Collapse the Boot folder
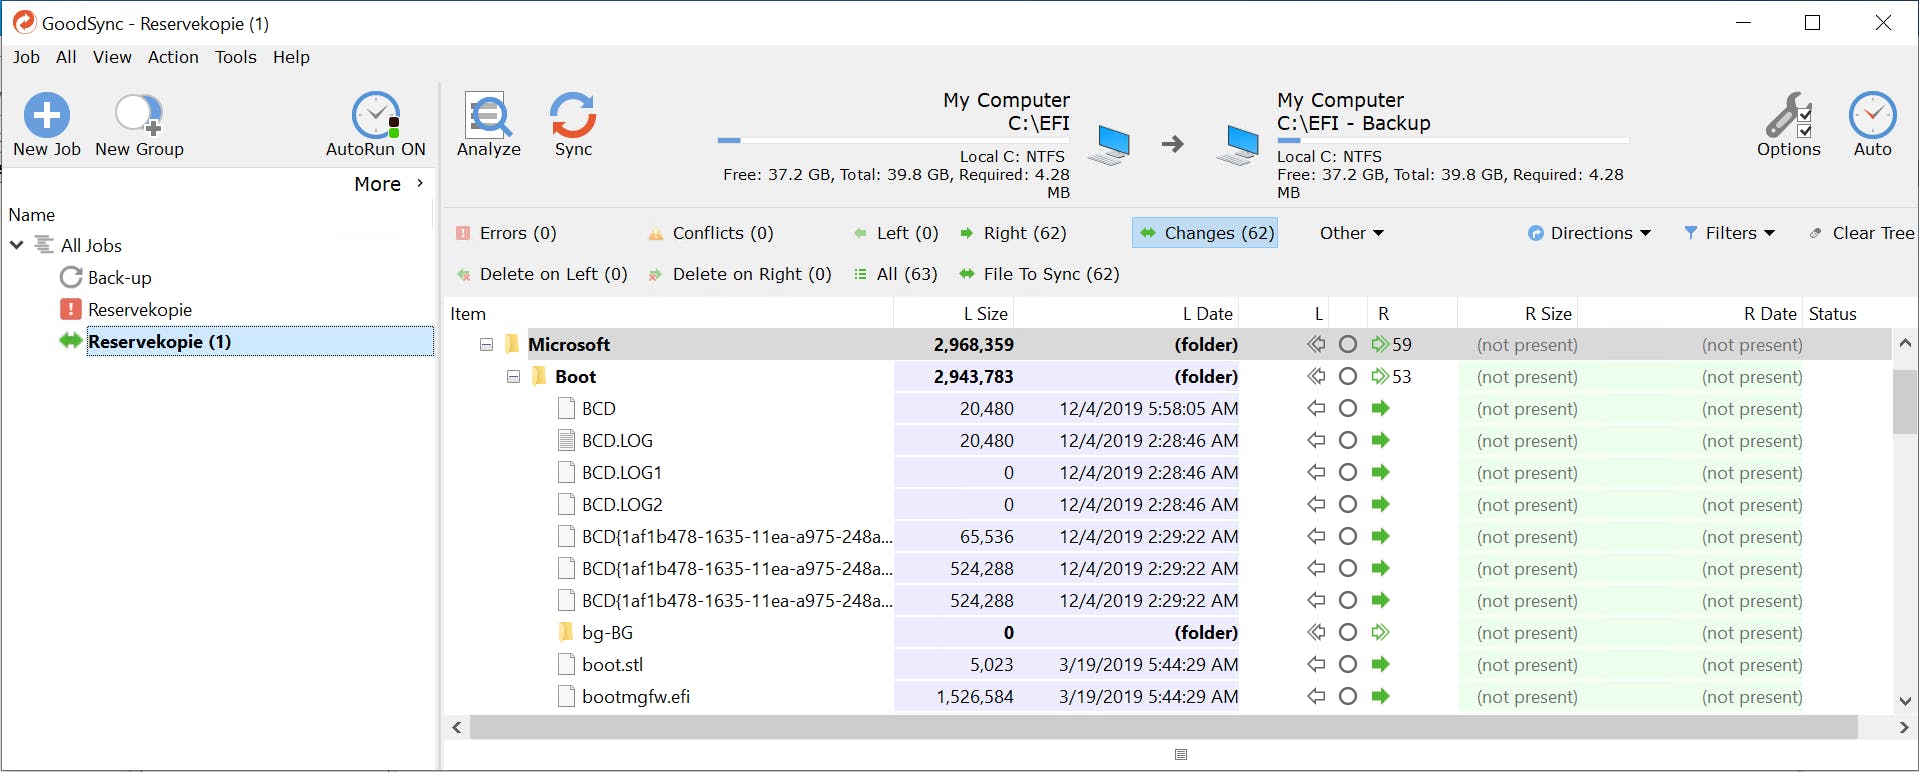This screenshot has height=772, width=1919. [x=513, y=377]
